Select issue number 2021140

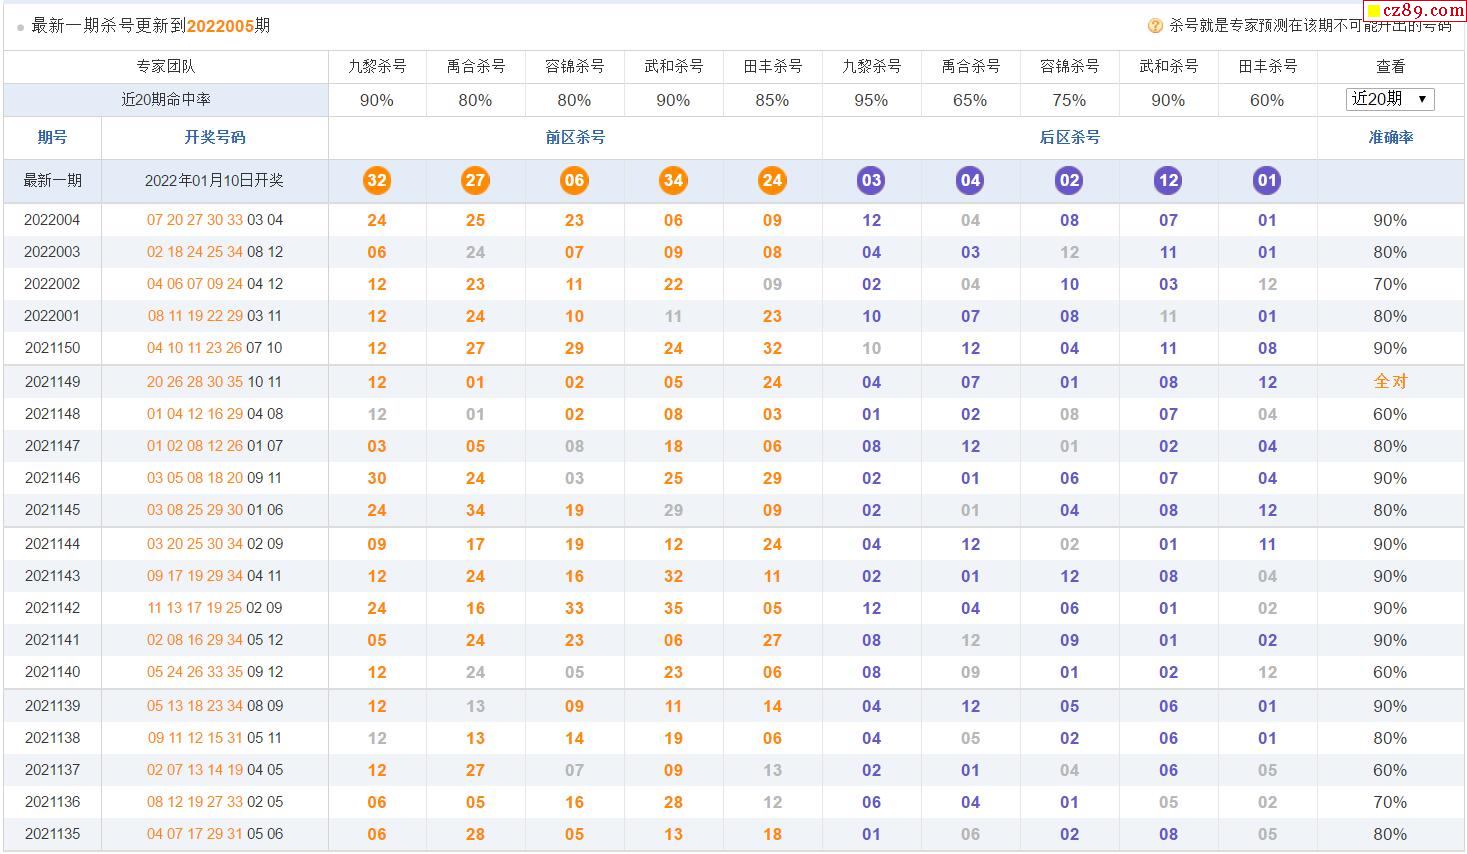tap(52, 672)
